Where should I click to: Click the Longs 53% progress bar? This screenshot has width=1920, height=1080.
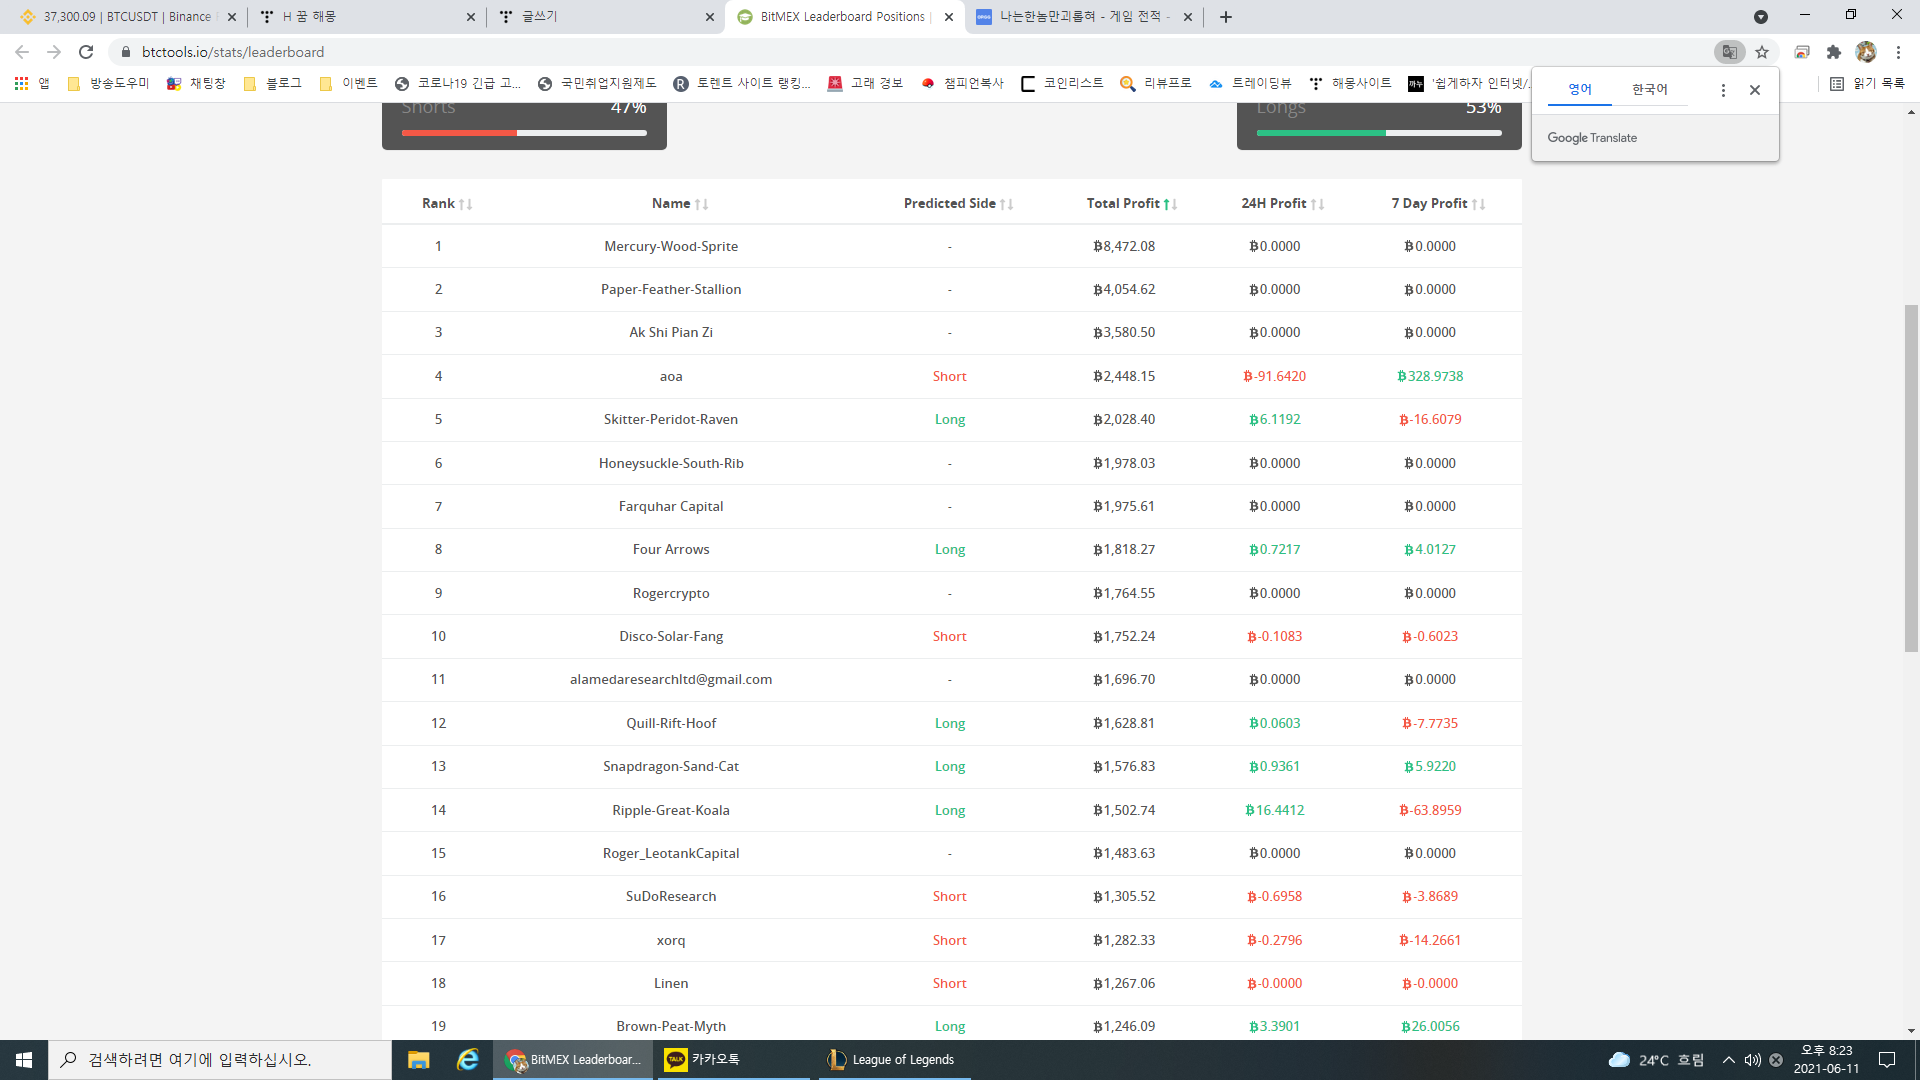1379,133
